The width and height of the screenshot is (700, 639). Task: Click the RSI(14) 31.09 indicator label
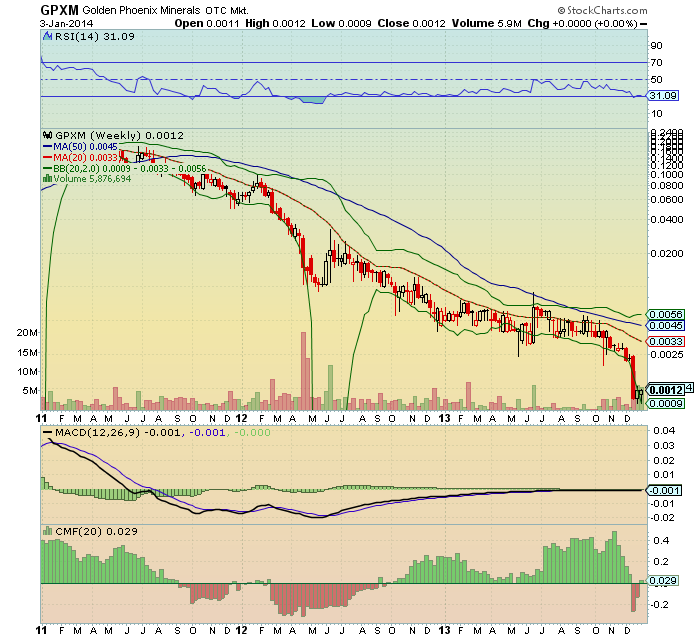95,37
